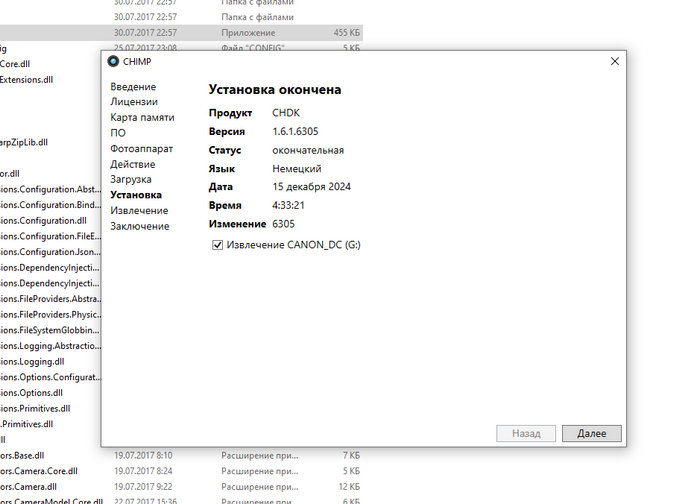Select Загрузка step in sidebar

point(131,179)
